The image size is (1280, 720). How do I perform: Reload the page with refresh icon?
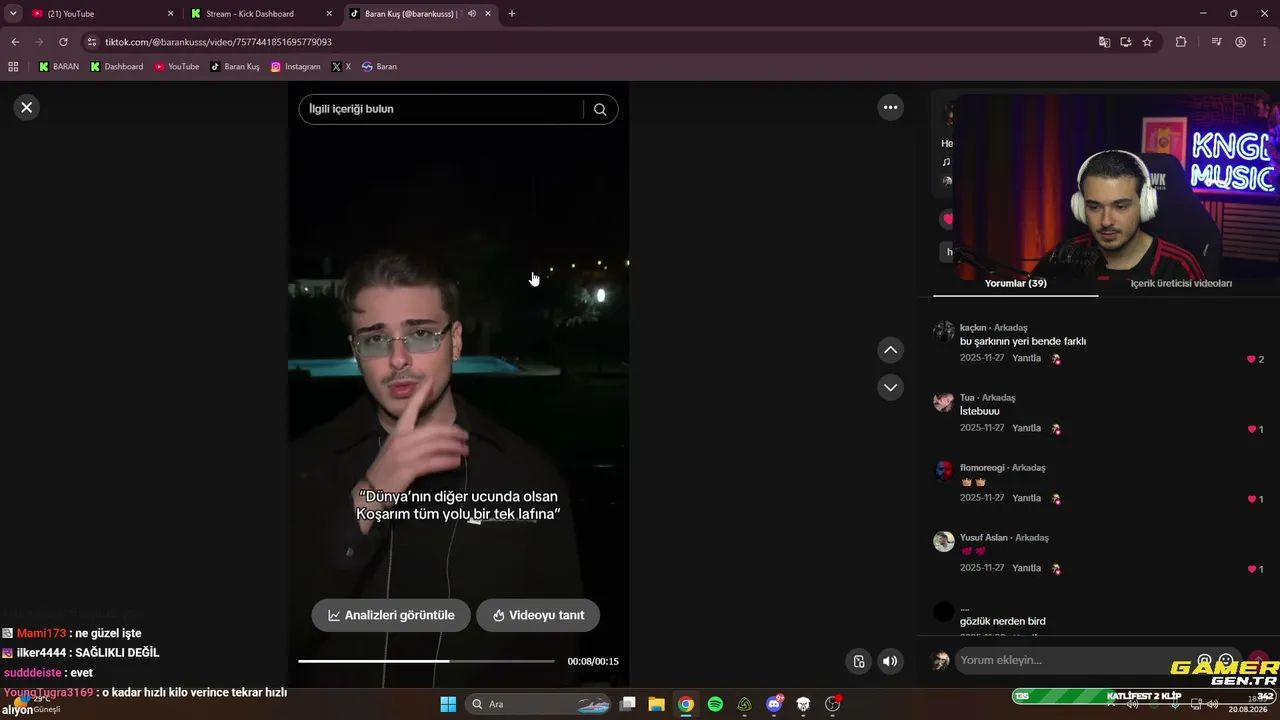tap(63, 42)
